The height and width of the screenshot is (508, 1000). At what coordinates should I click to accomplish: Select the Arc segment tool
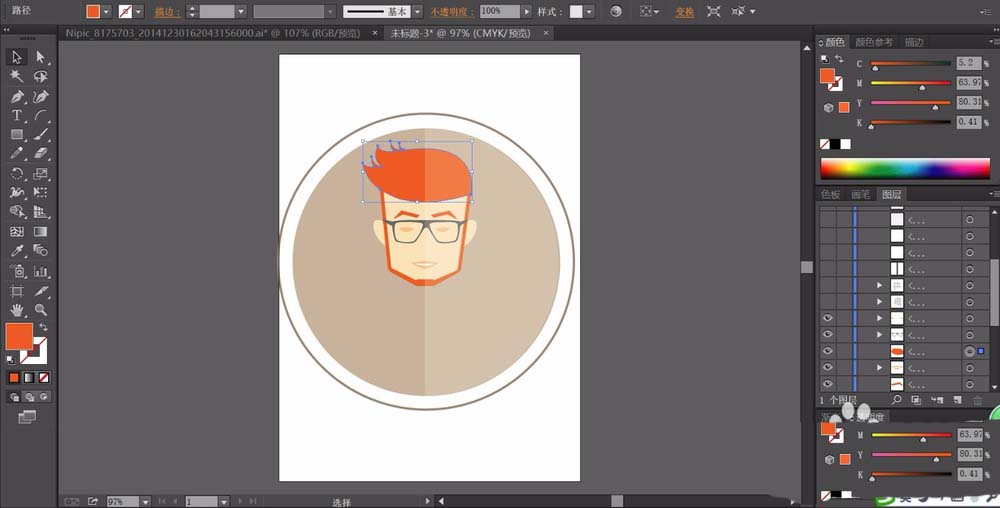(x=40, y=115)
